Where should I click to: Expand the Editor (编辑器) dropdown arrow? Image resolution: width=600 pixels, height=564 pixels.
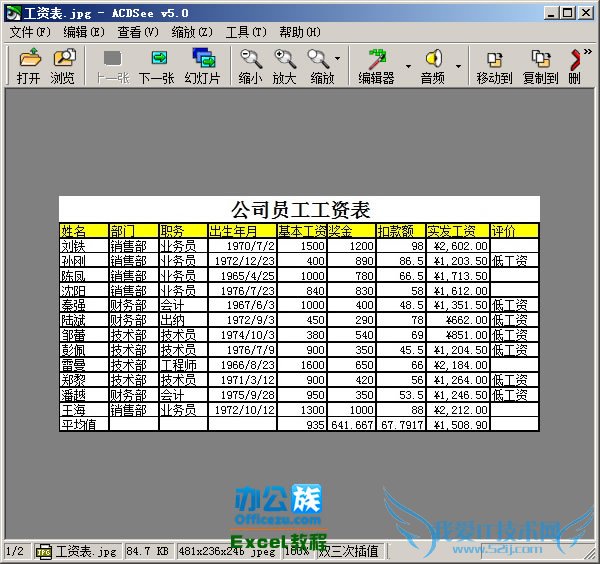point(408,66)
